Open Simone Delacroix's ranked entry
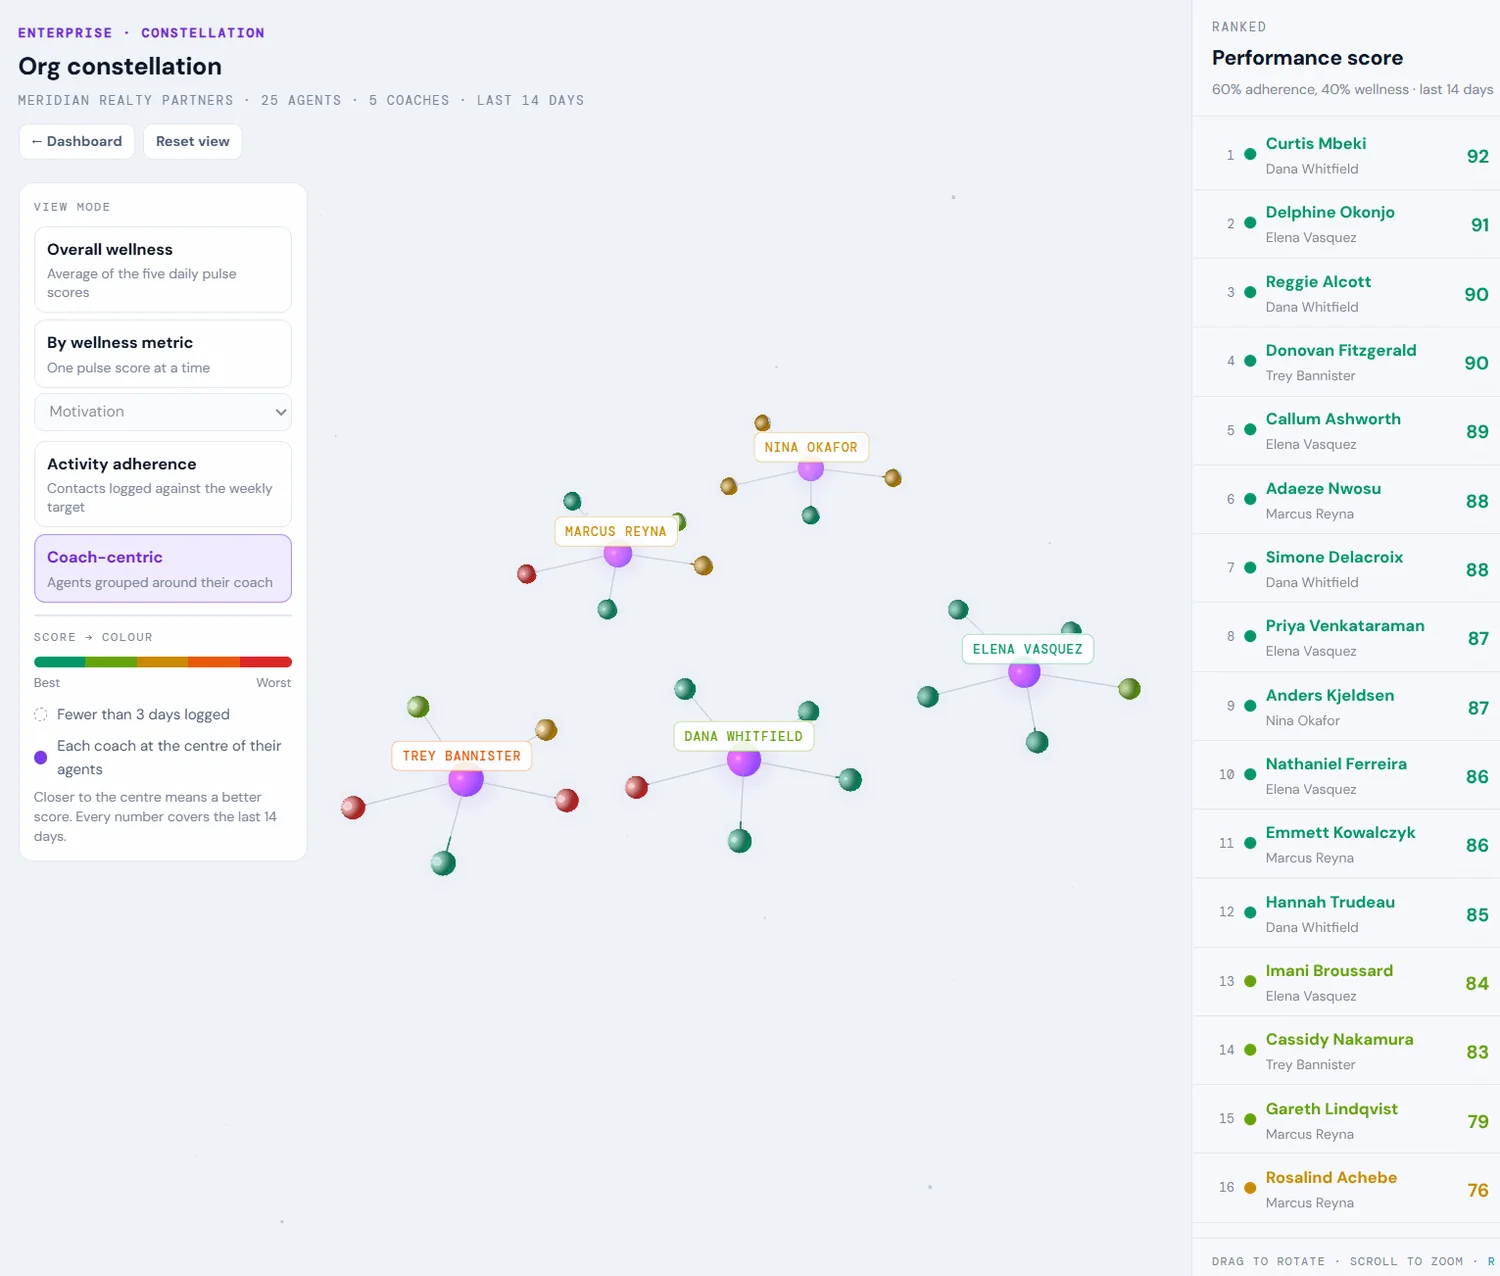 pos(1346,569)
